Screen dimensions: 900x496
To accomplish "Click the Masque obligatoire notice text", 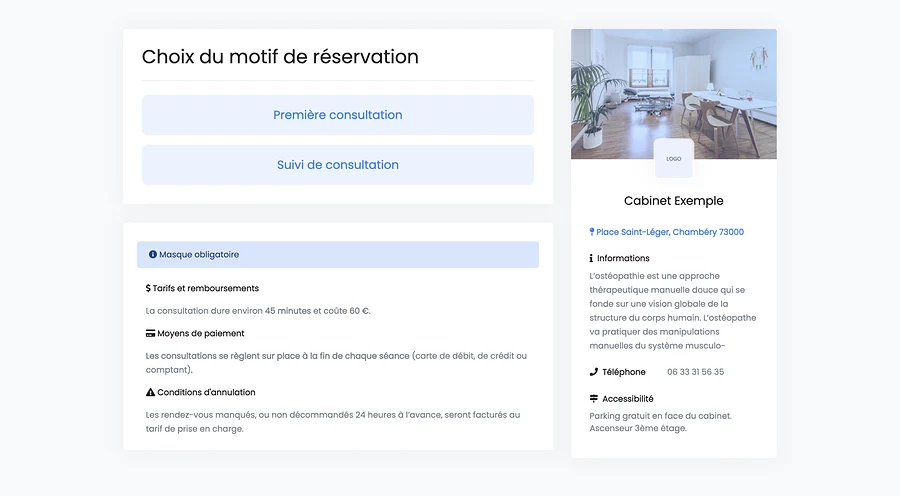I will [199, 254].
